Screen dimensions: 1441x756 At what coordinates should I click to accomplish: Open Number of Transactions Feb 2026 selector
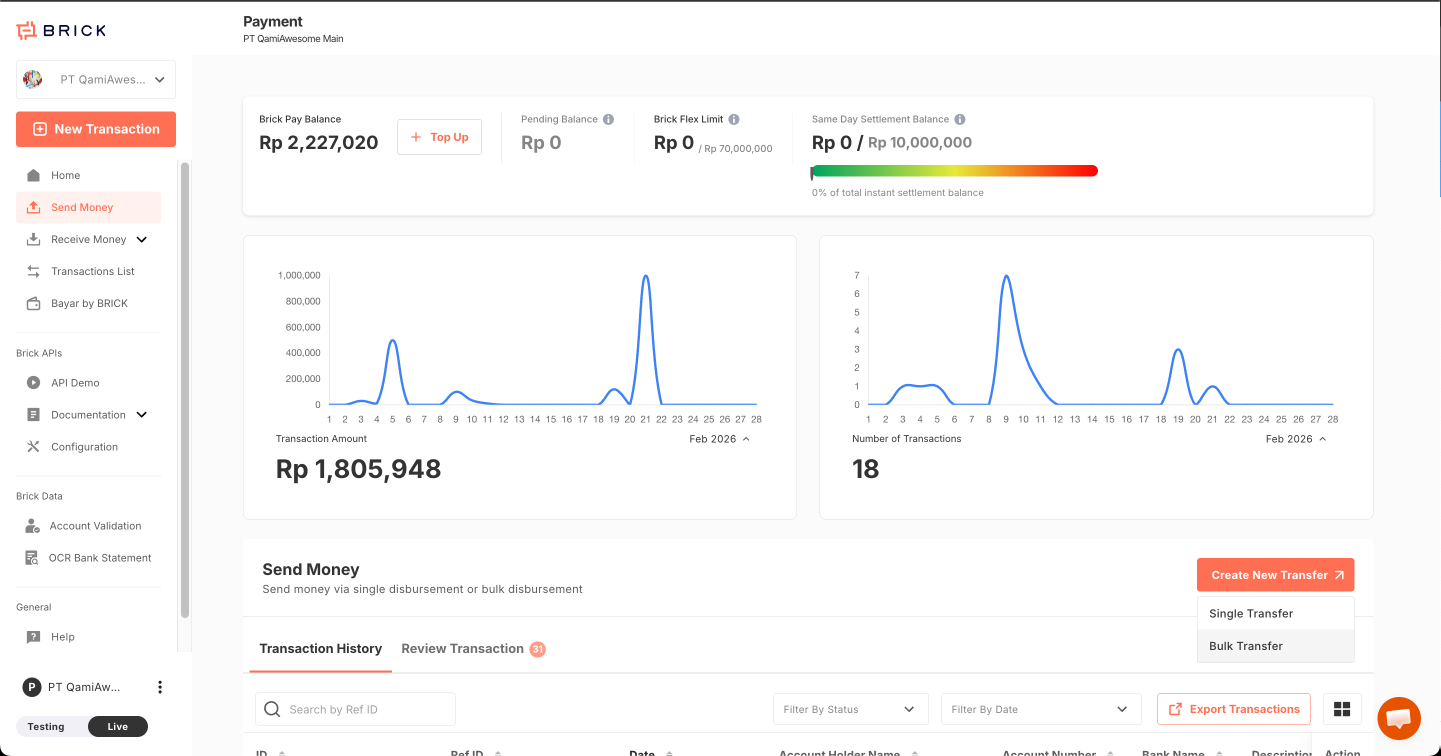coord(1296,439)
